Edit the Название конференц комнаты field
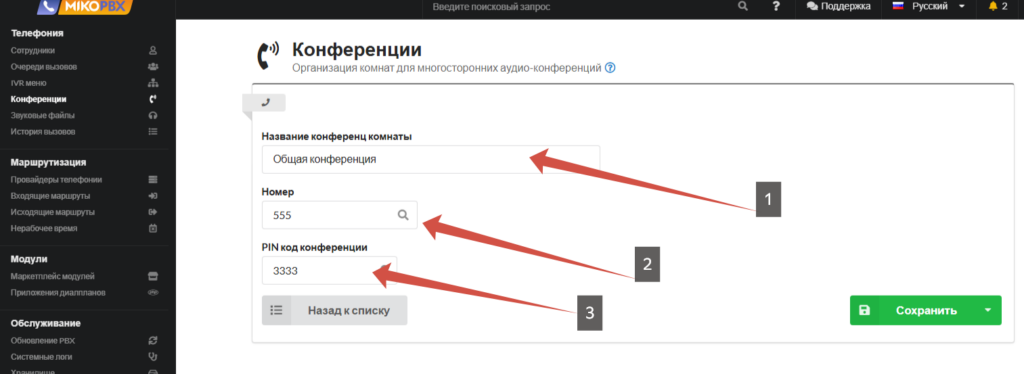The image size is (1024, 374). 430,159
